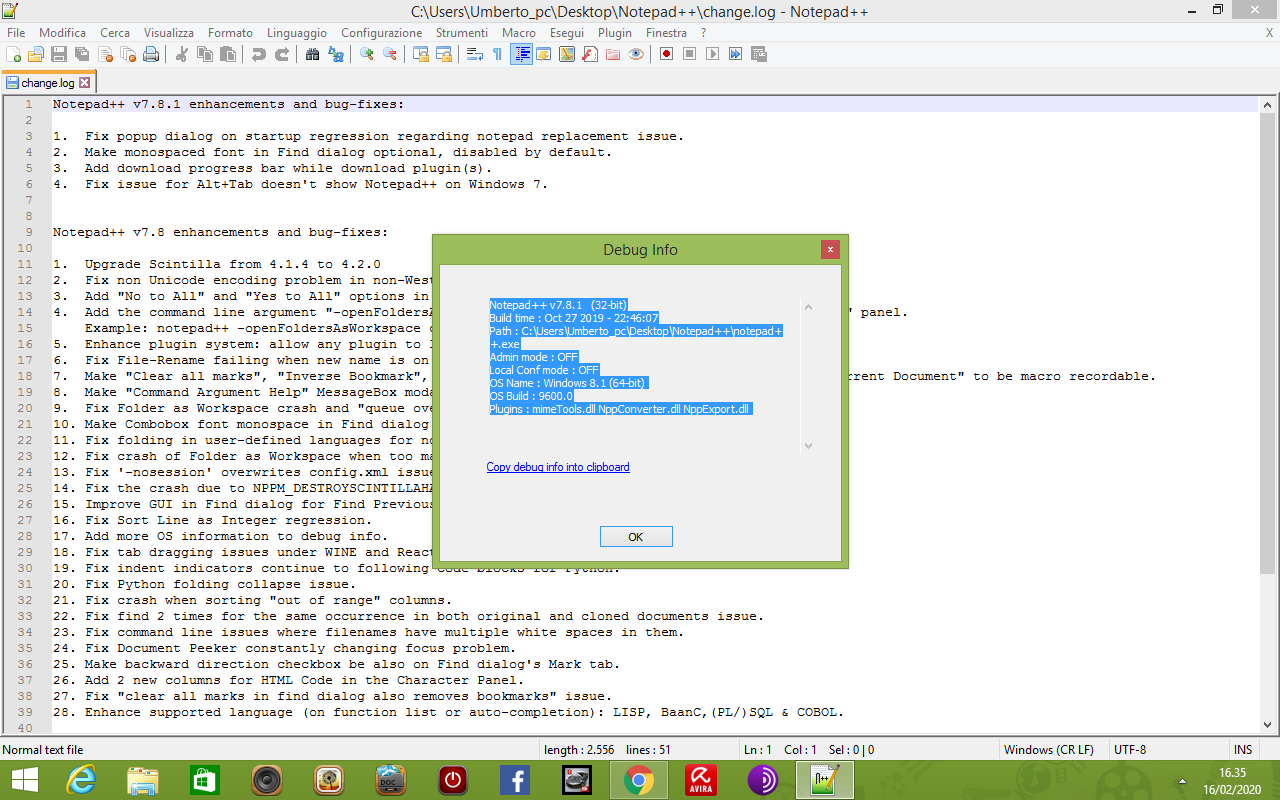This screenshot has height=800, width=1280.
Task: Toggle the monitoring eye toolbar icon
Action: tap(635, 54)
